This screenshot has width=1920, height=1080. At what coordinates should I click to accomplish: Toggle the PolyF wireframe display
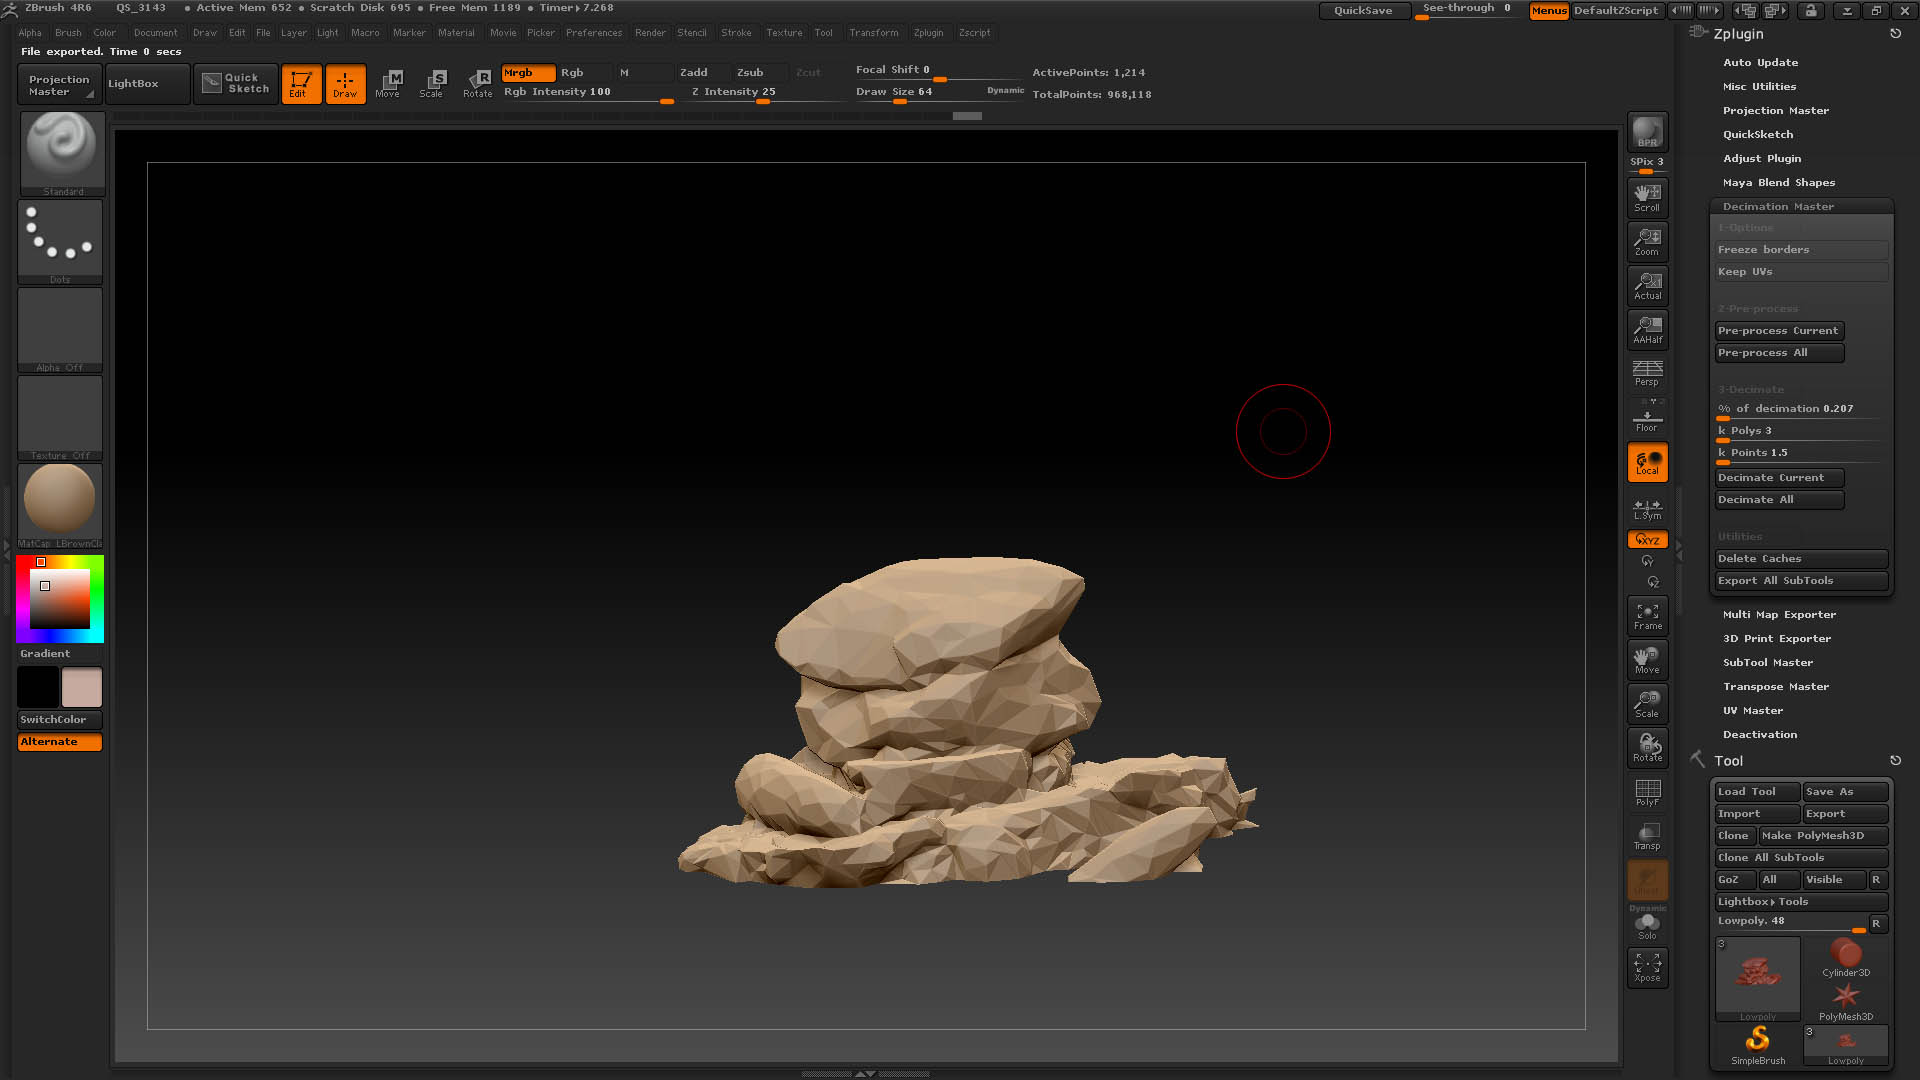tap(1647, 792)
